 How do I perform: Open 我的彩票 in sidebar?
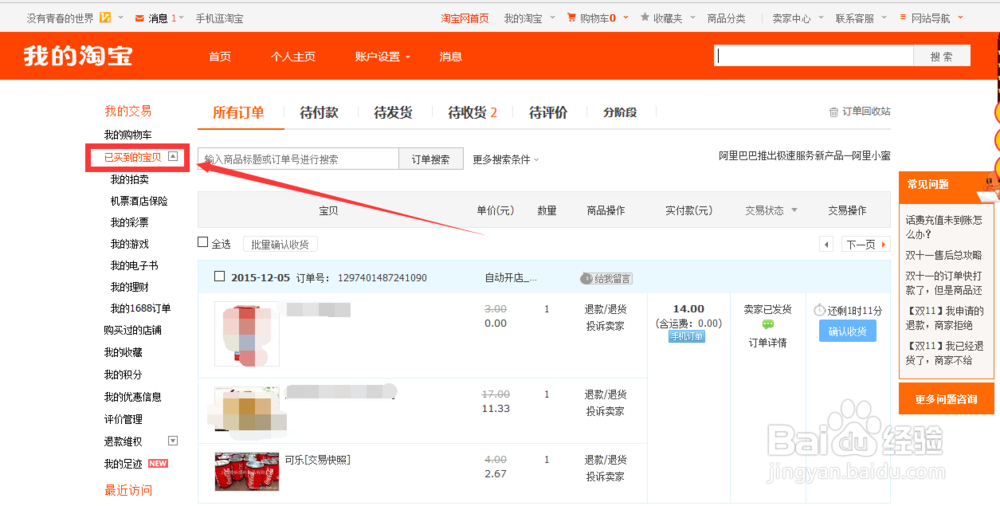tap(129, 223)
